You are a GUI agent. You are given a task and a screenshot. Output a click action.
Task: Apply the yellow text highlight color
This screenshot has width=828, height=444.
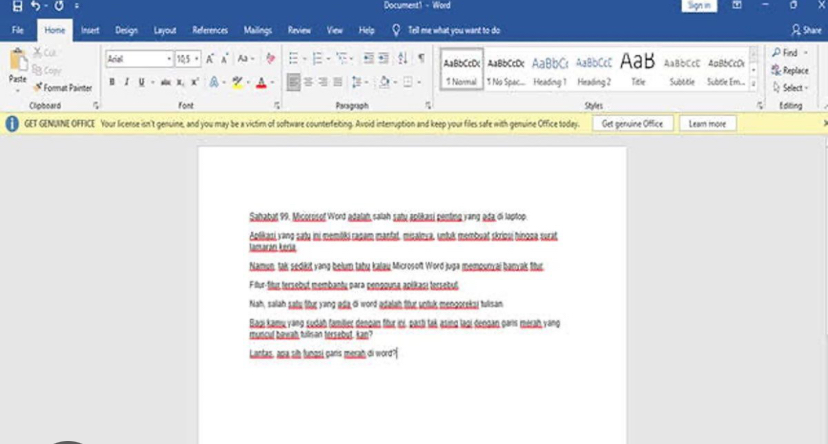click(237, 82)
